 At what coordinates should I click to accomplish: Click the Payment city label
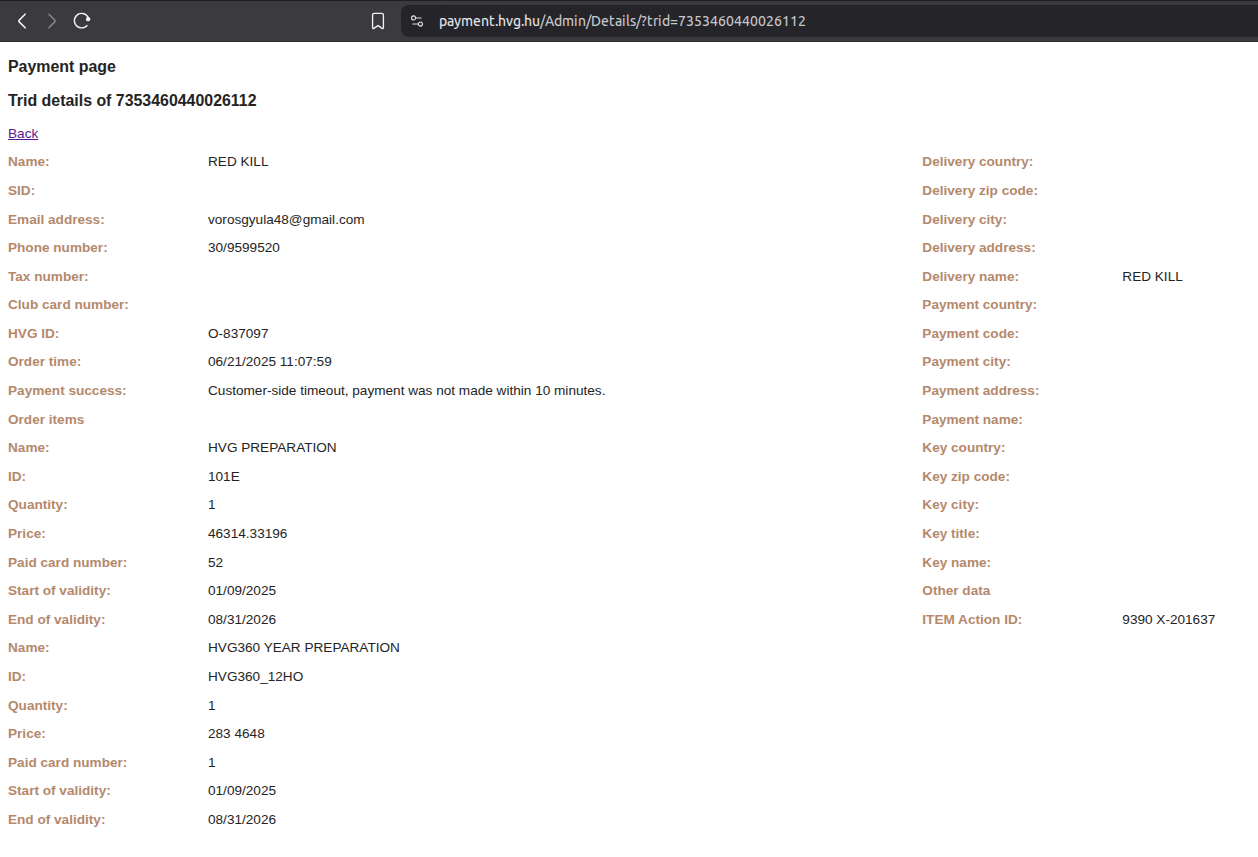point(967,362)
